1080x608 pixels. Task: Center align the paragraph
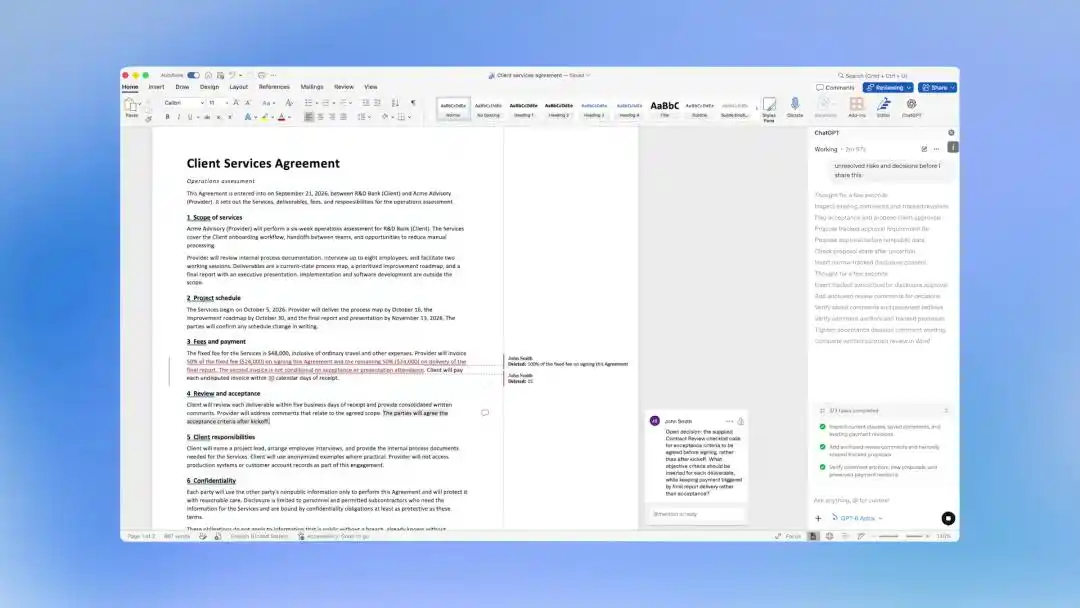tap(320, 117)
